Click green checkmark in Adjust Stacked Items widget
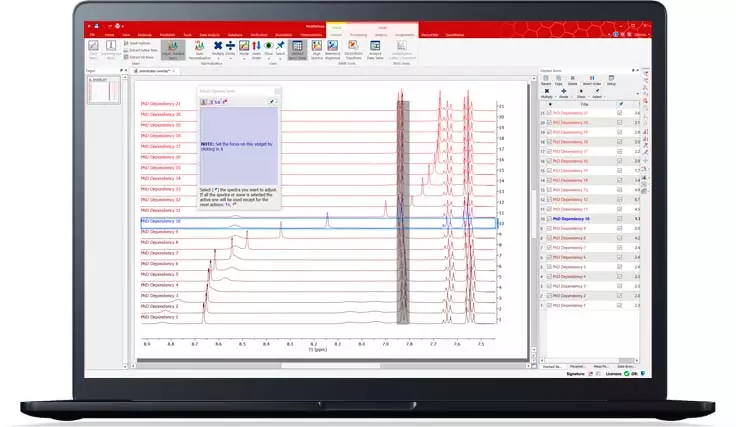736x427 pixels. click(x=272, y=101)
